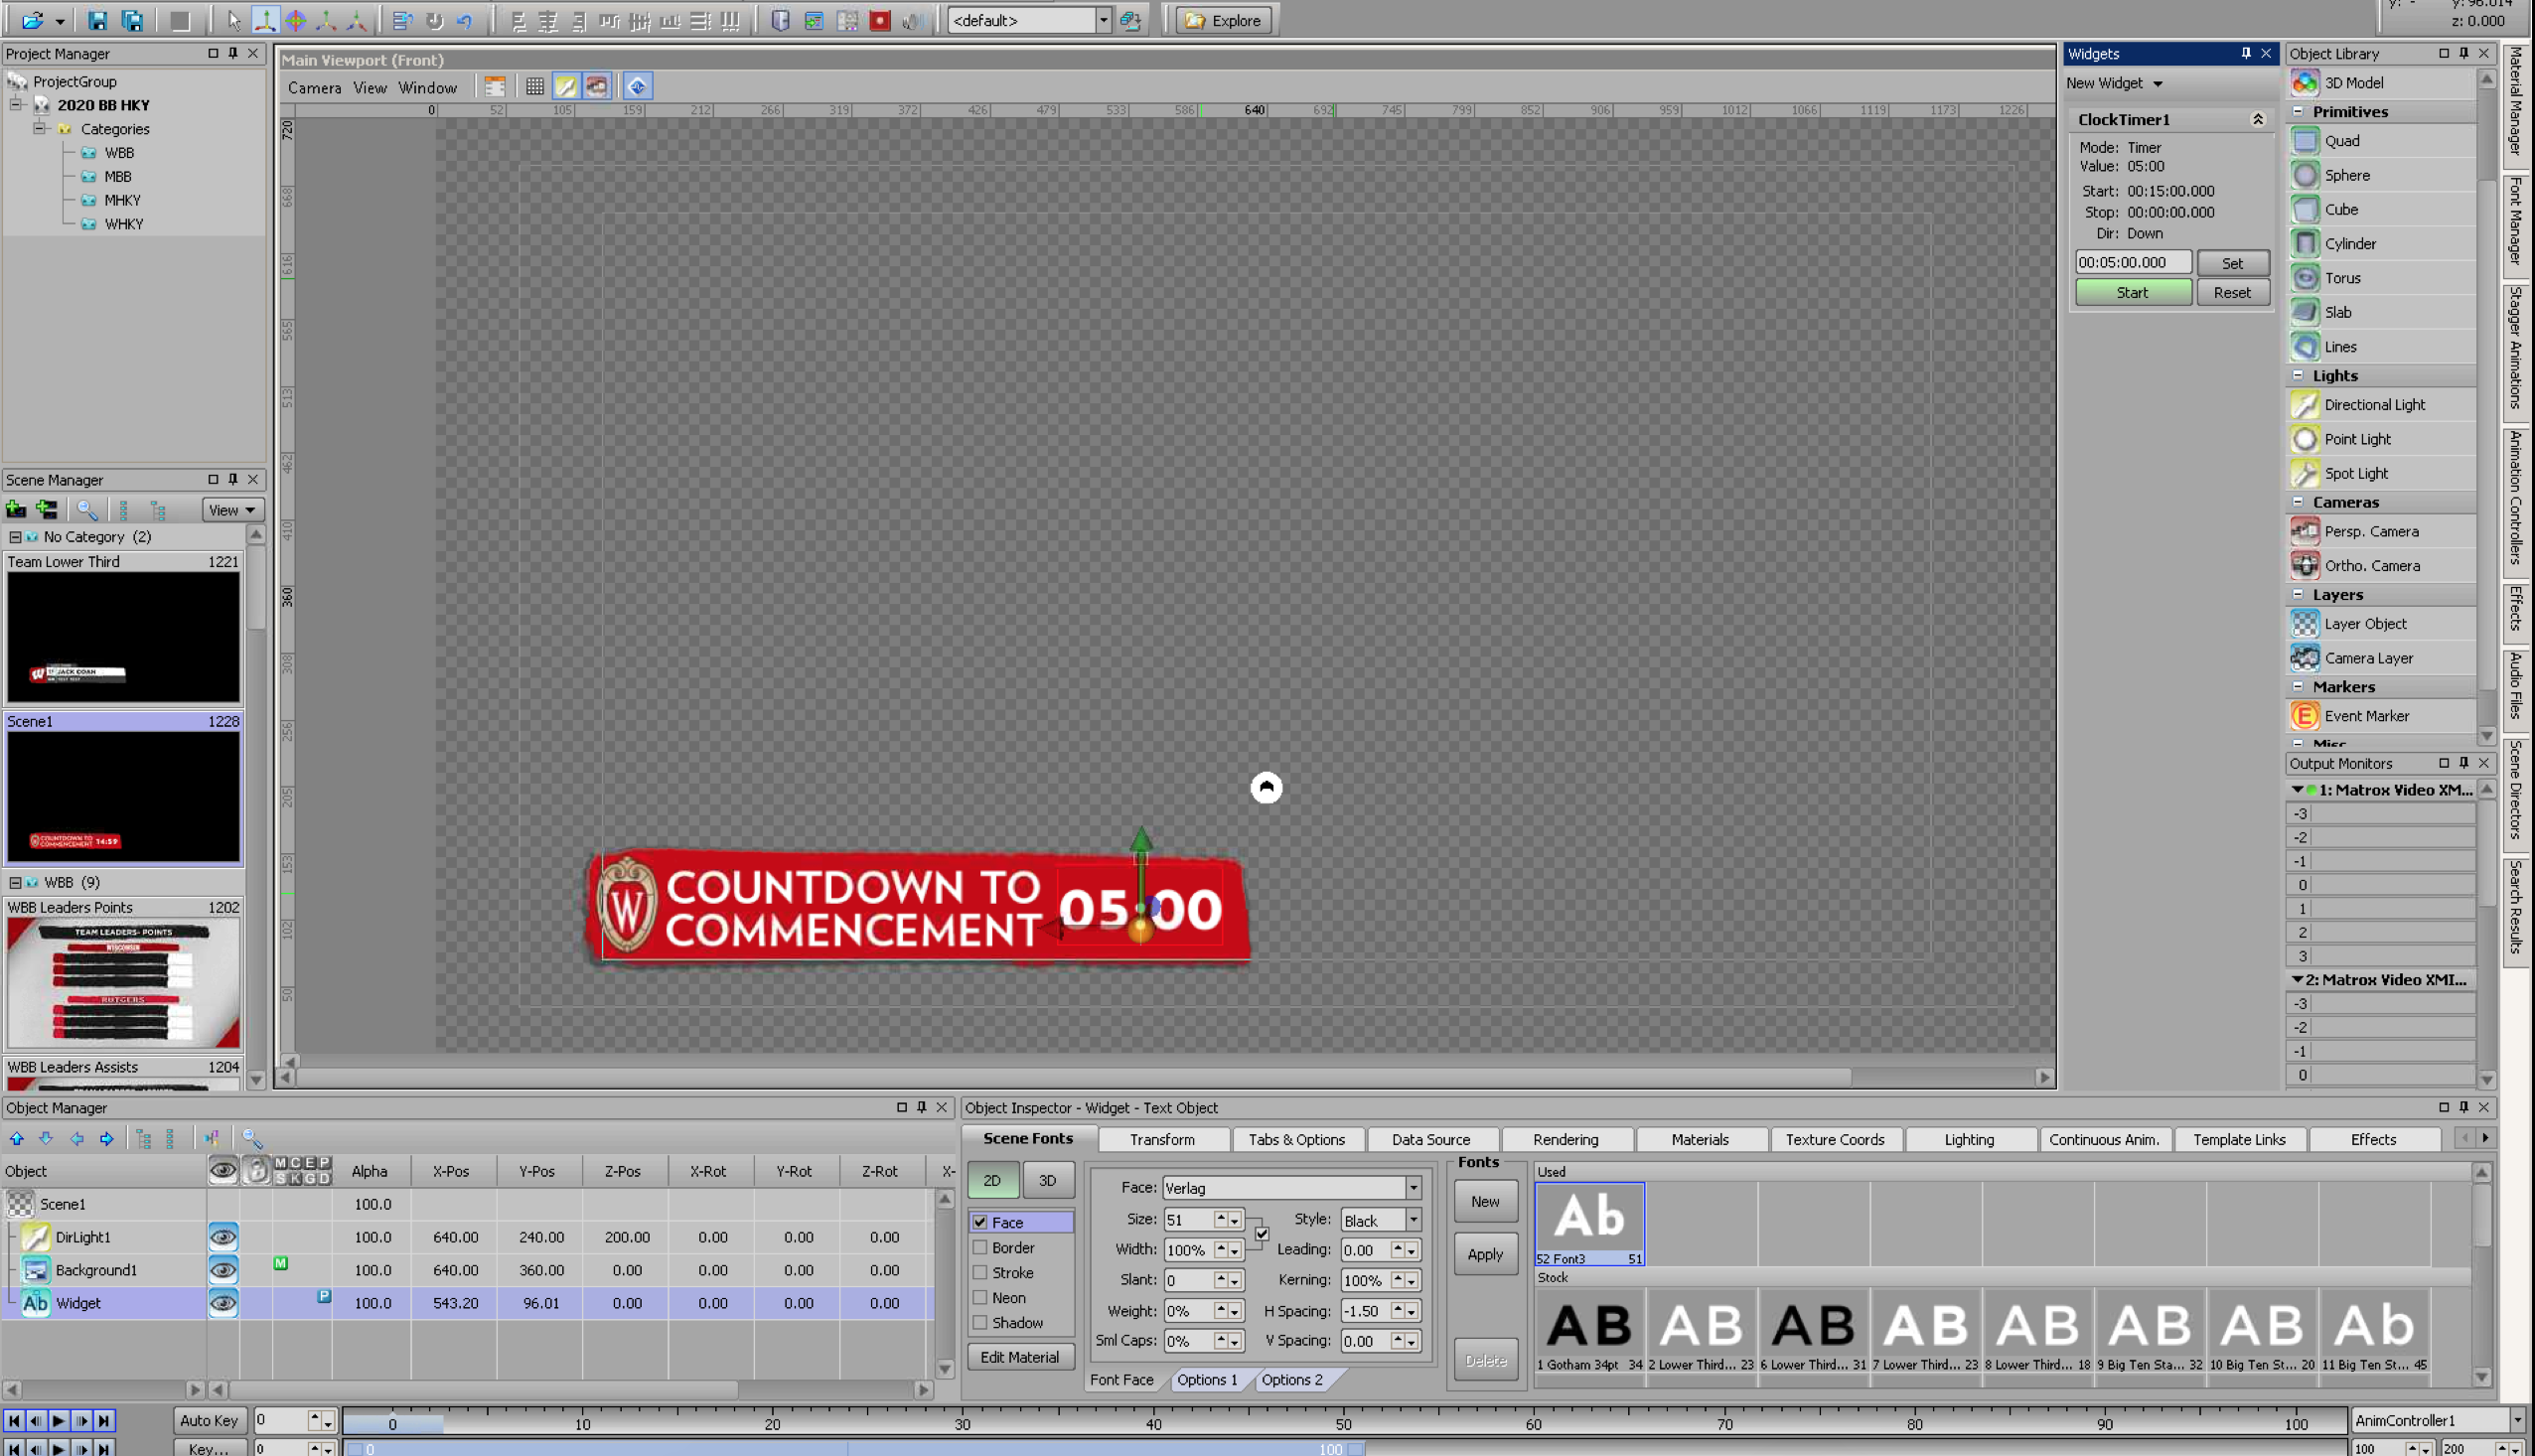2535x1456 pixels.
Task: Switch to the Transform tab
Action: [1161, 1139]
